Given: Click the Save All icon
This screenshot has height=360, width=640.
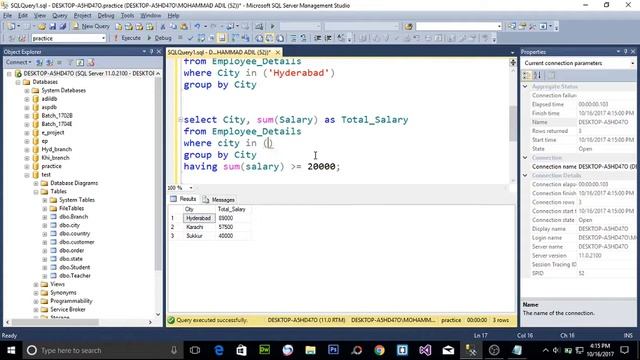Looking at the screenshot, I should point(63,26).
